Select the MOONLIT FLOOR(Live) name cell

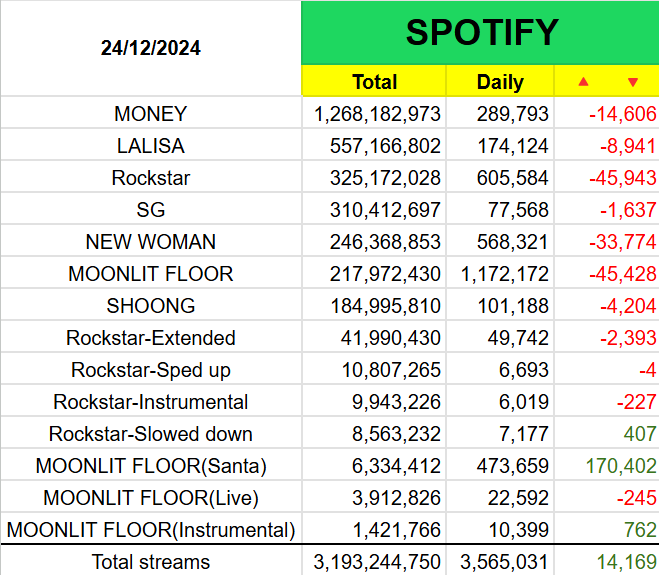(151, 497)
